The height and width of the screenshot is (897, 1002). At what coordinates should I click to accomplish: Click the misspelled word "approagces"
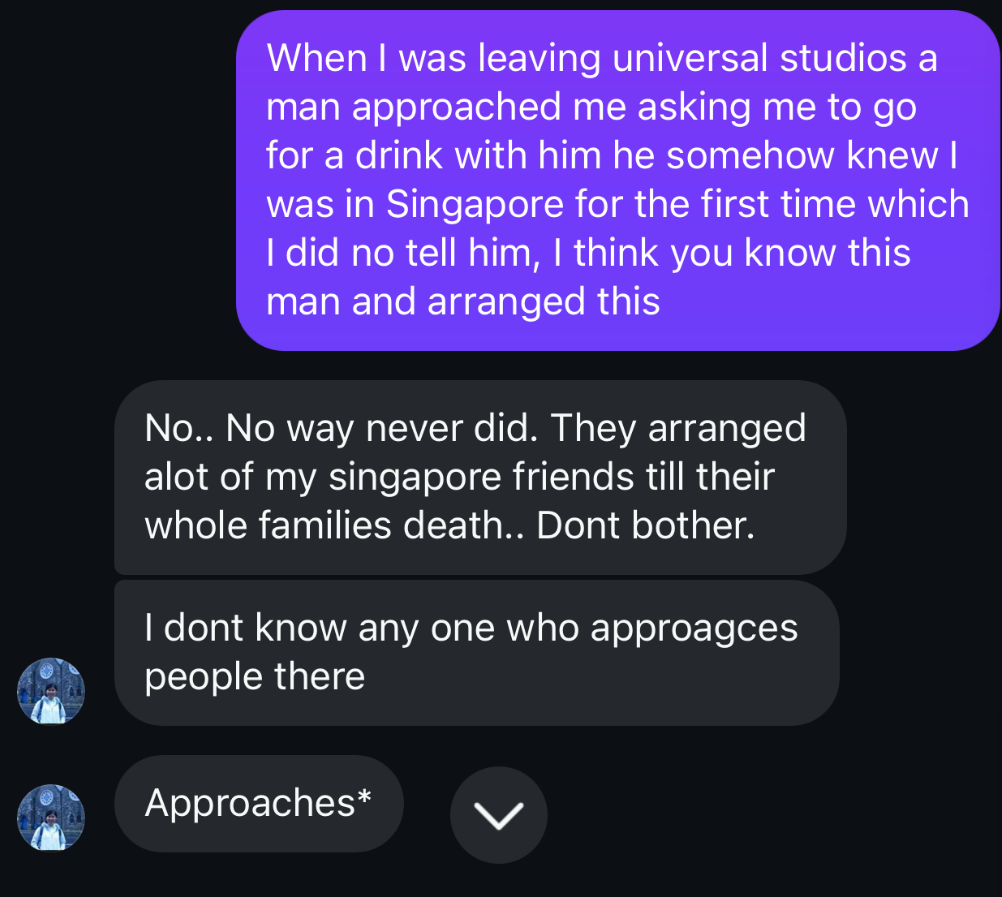point(695,628)
